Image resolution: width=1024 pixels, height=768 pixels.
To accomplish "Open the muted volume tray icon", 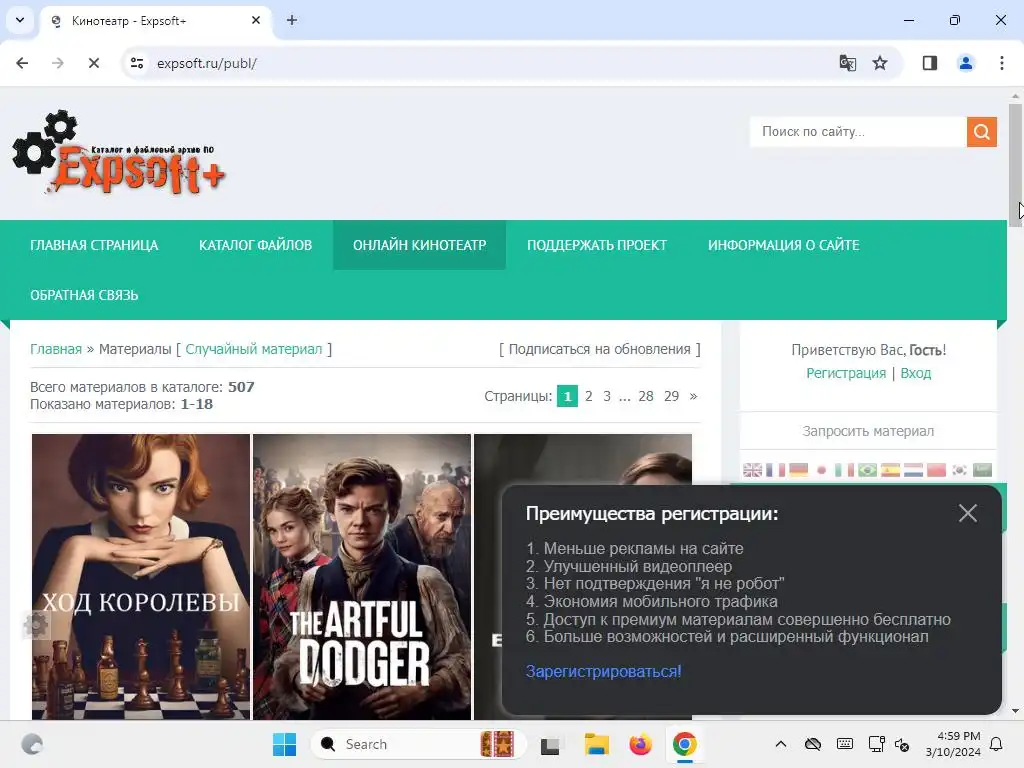I will point(903,744).
